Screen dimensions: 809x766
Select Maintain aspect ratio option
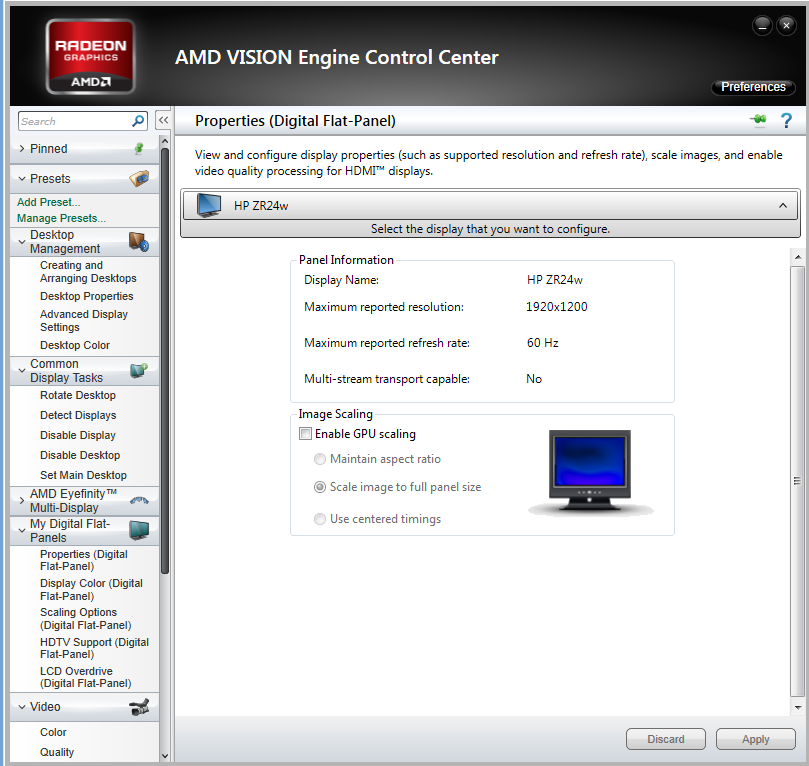[320, 459]
